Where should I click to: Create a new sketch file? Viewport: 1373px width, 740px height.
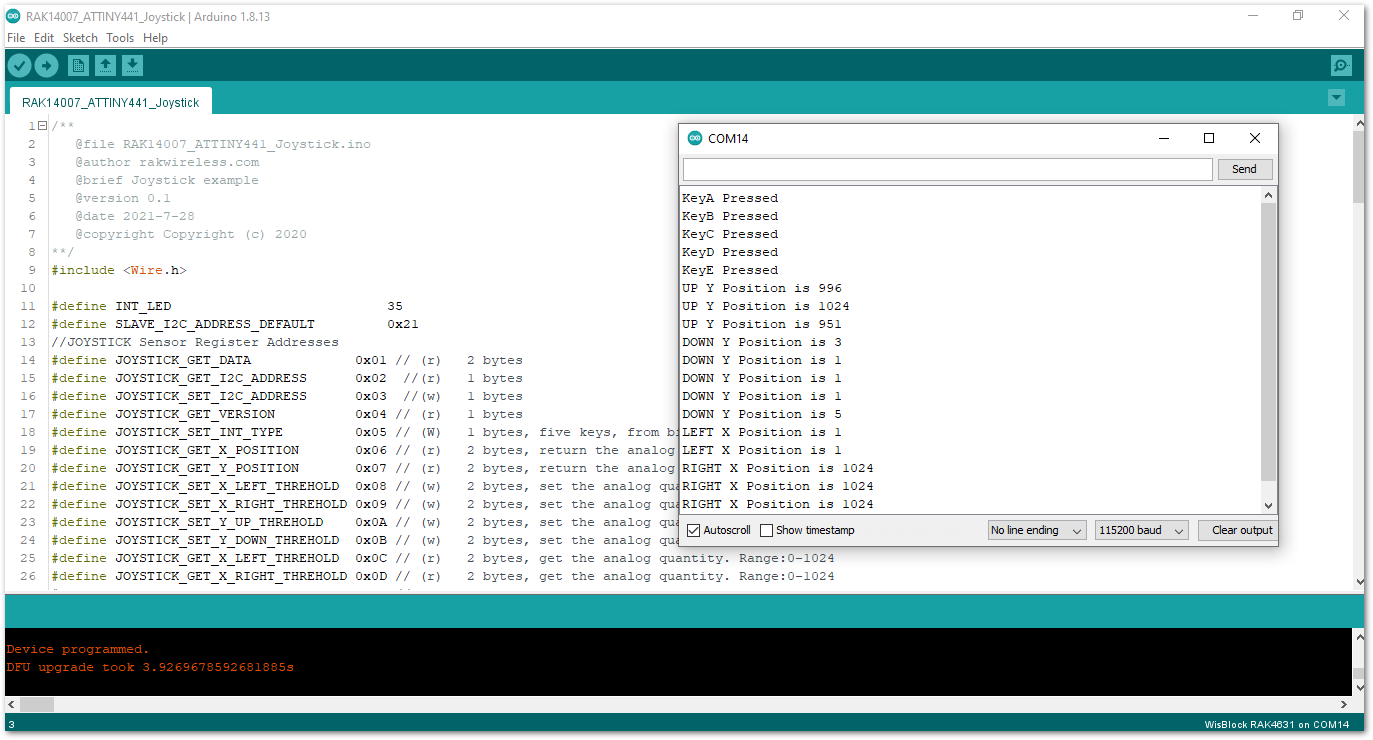point(78,66)
